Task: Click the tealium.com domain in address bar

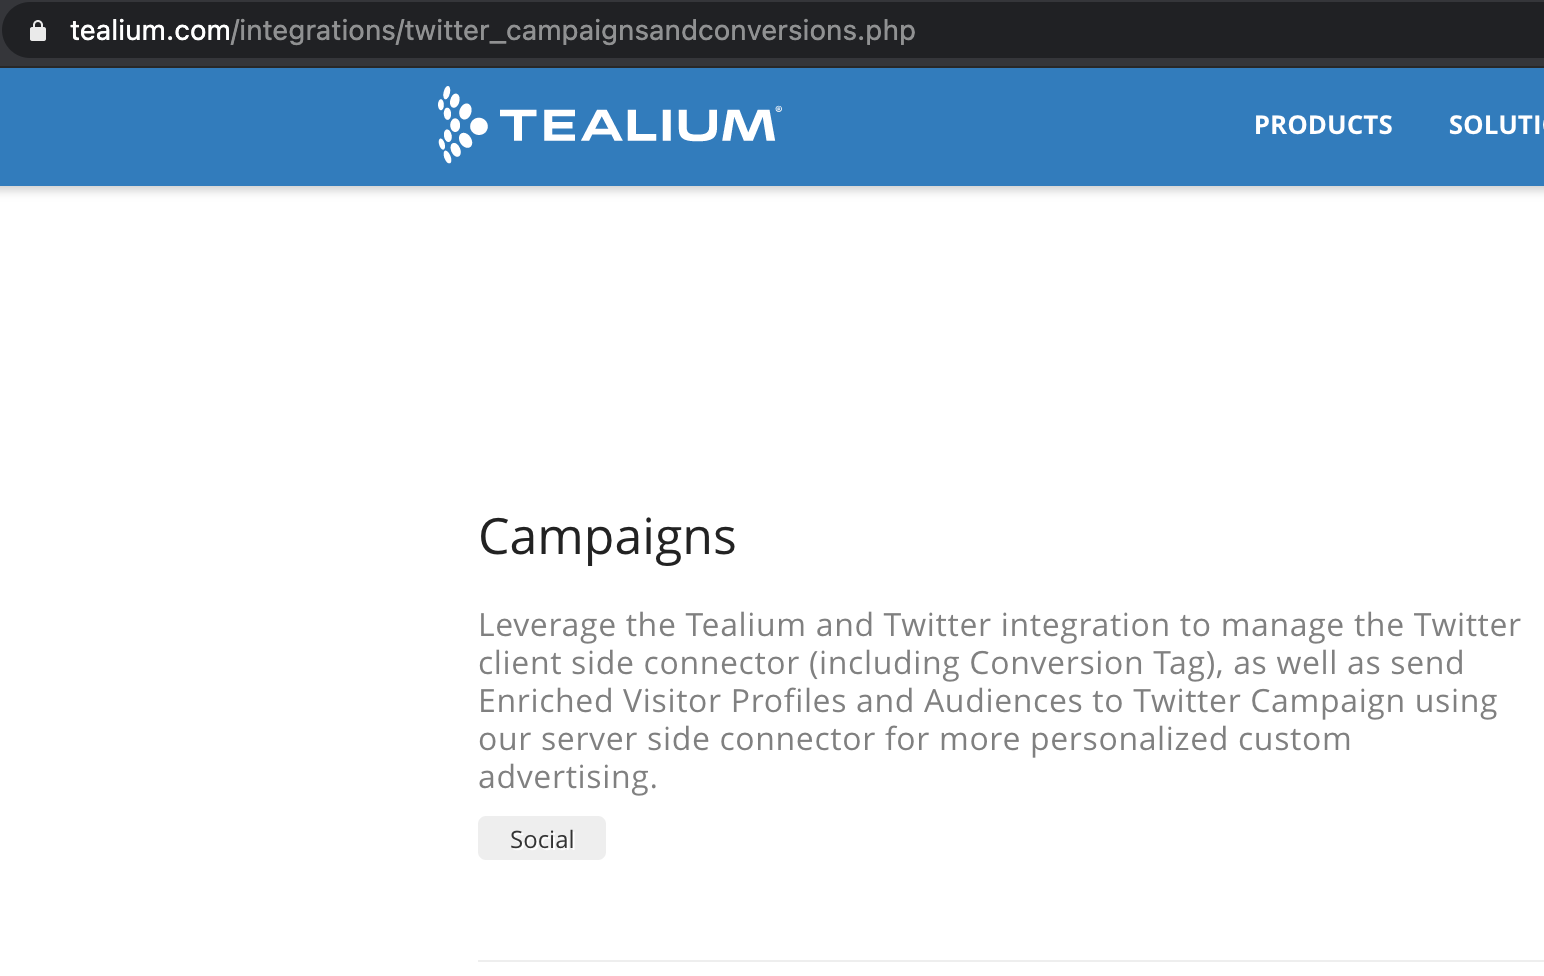Action: coord(150,31)
